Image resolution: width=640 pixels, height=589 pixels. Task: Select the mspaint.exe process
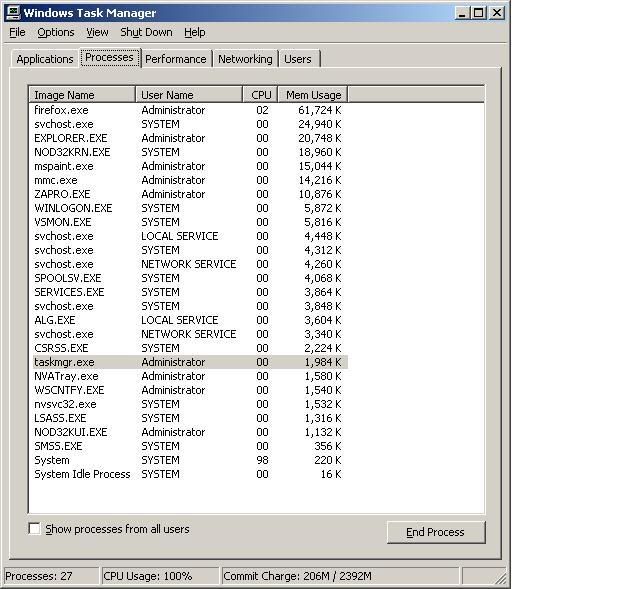[x=63, y=166]
